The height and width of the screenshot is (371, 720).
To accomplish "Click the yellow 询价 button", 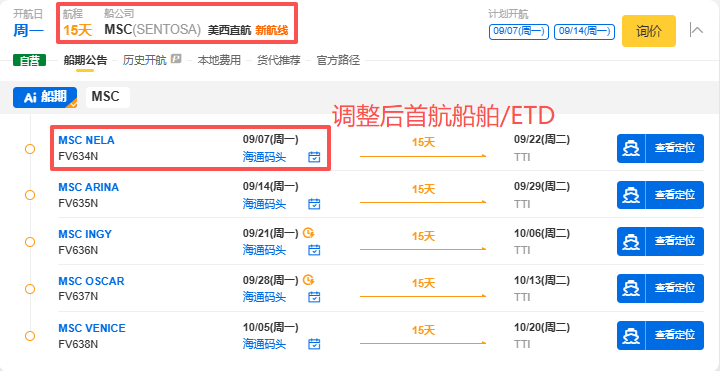I will click(649, 31).
